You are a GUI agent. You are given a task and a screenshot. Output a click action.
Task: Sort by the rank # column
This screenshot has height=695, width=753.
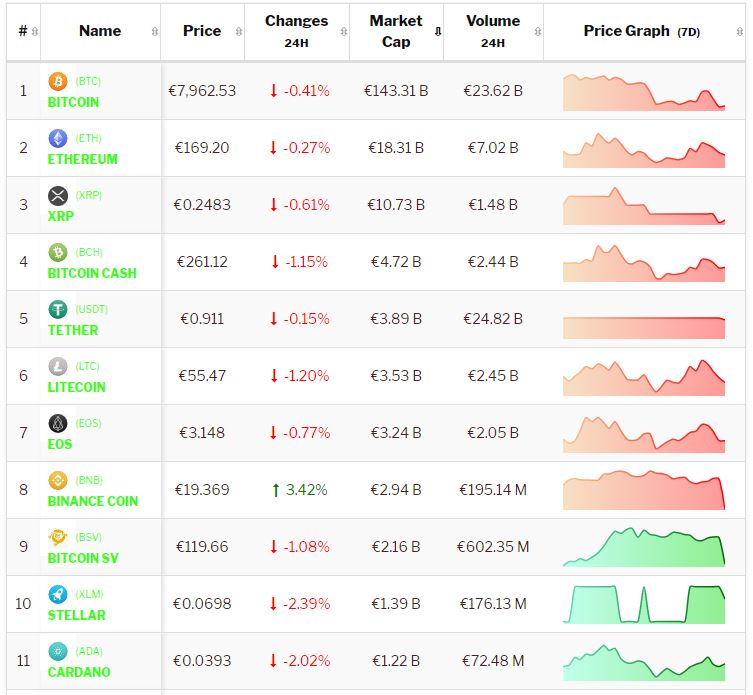(x=23, y=31)
